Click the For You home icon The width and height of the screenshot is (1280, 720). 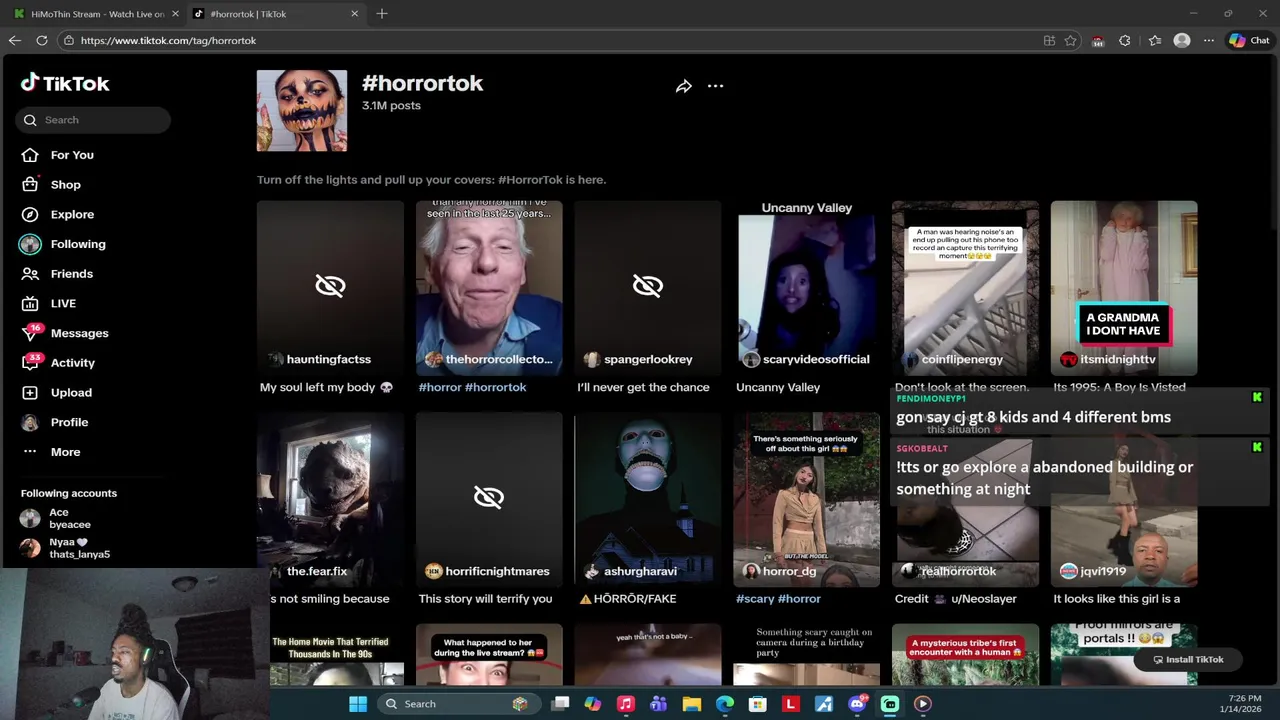click(x=30, y=155)
